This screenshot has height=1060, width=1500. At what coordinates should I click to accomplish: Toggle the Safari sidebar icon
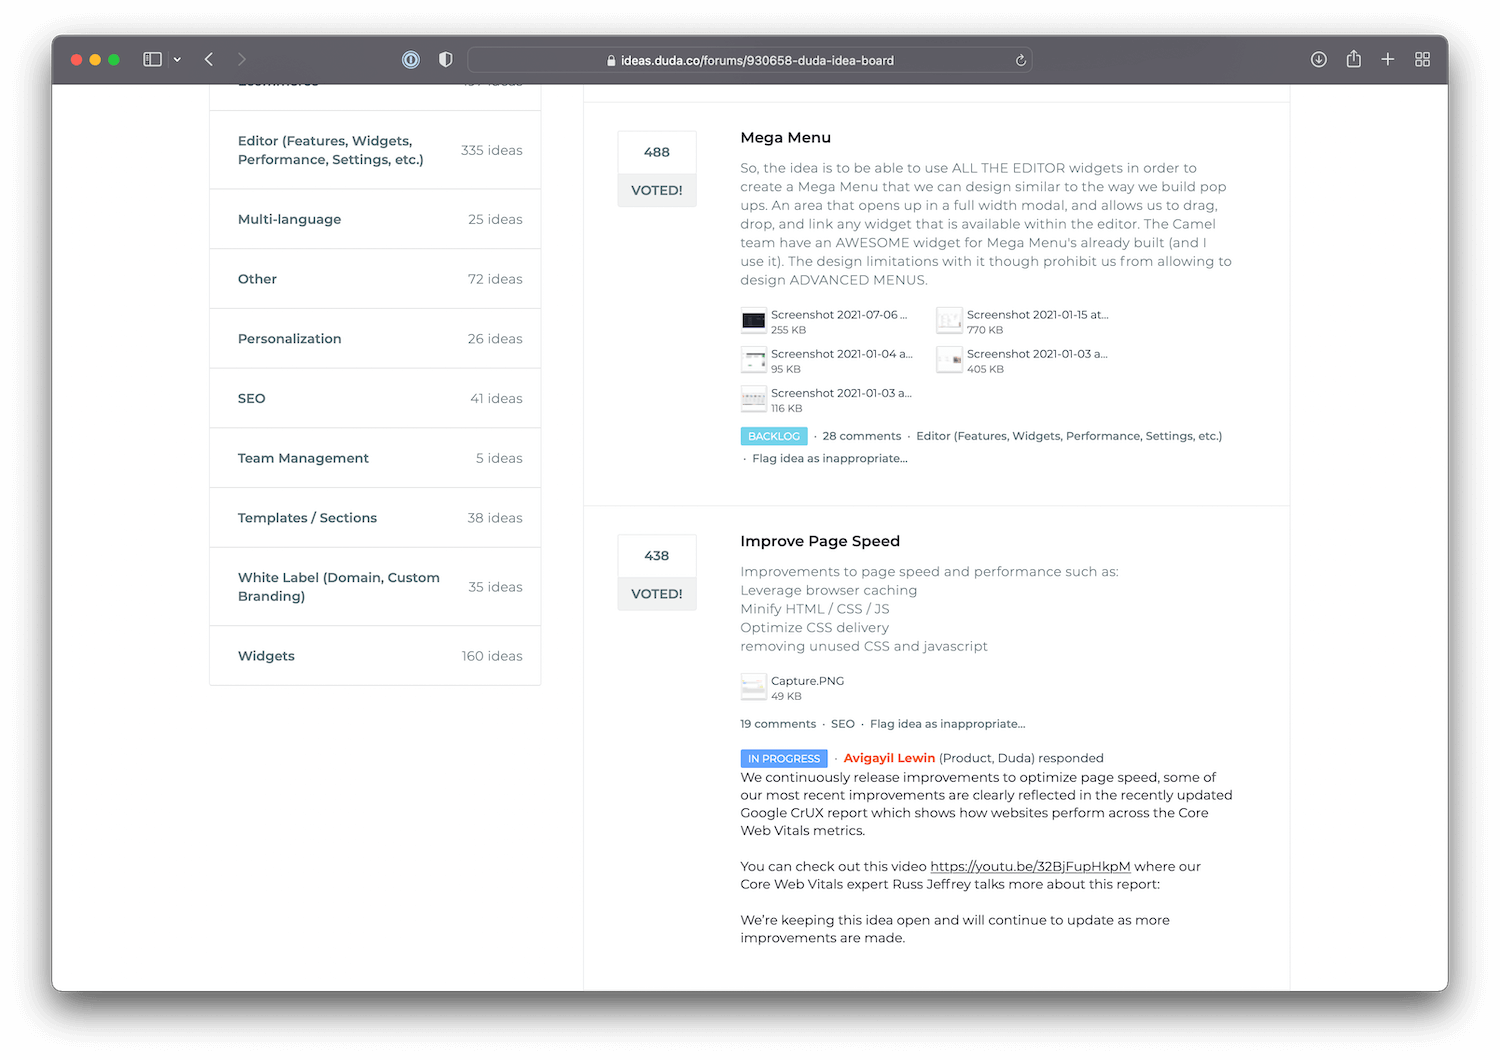(x=152, y=60)
